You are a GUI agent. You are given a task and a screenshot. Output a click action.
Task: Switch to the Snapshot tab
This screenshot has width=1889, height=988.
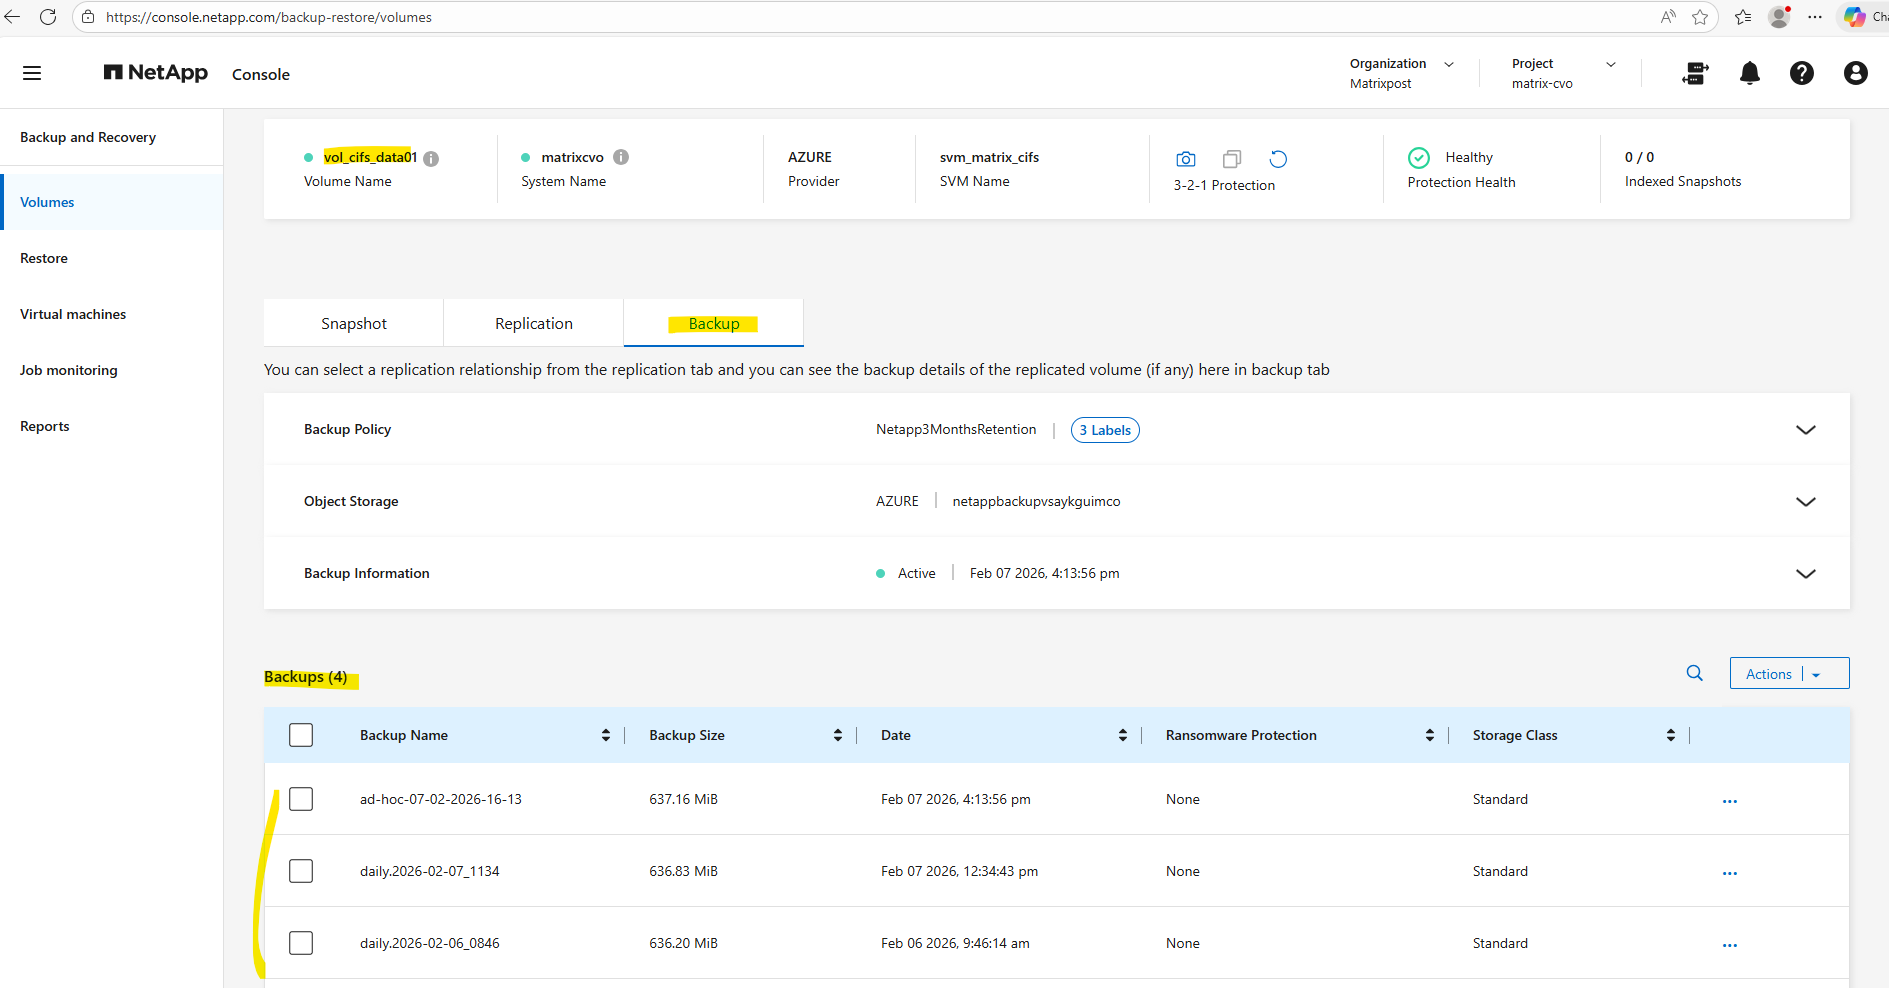click(354, 323)
